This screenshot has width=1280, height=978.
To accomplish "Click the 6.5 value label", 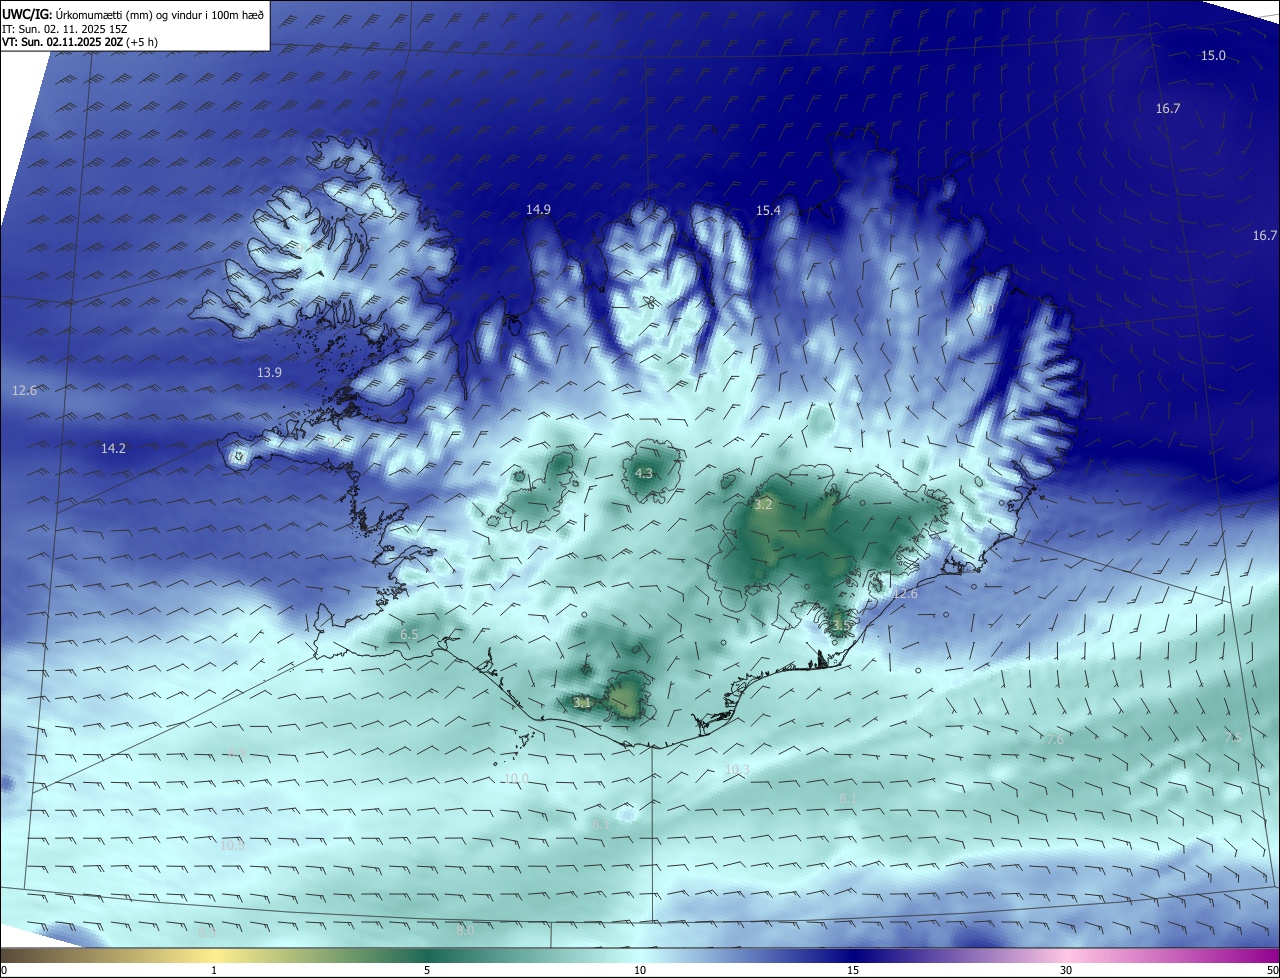I will click(x=409, y=635).
